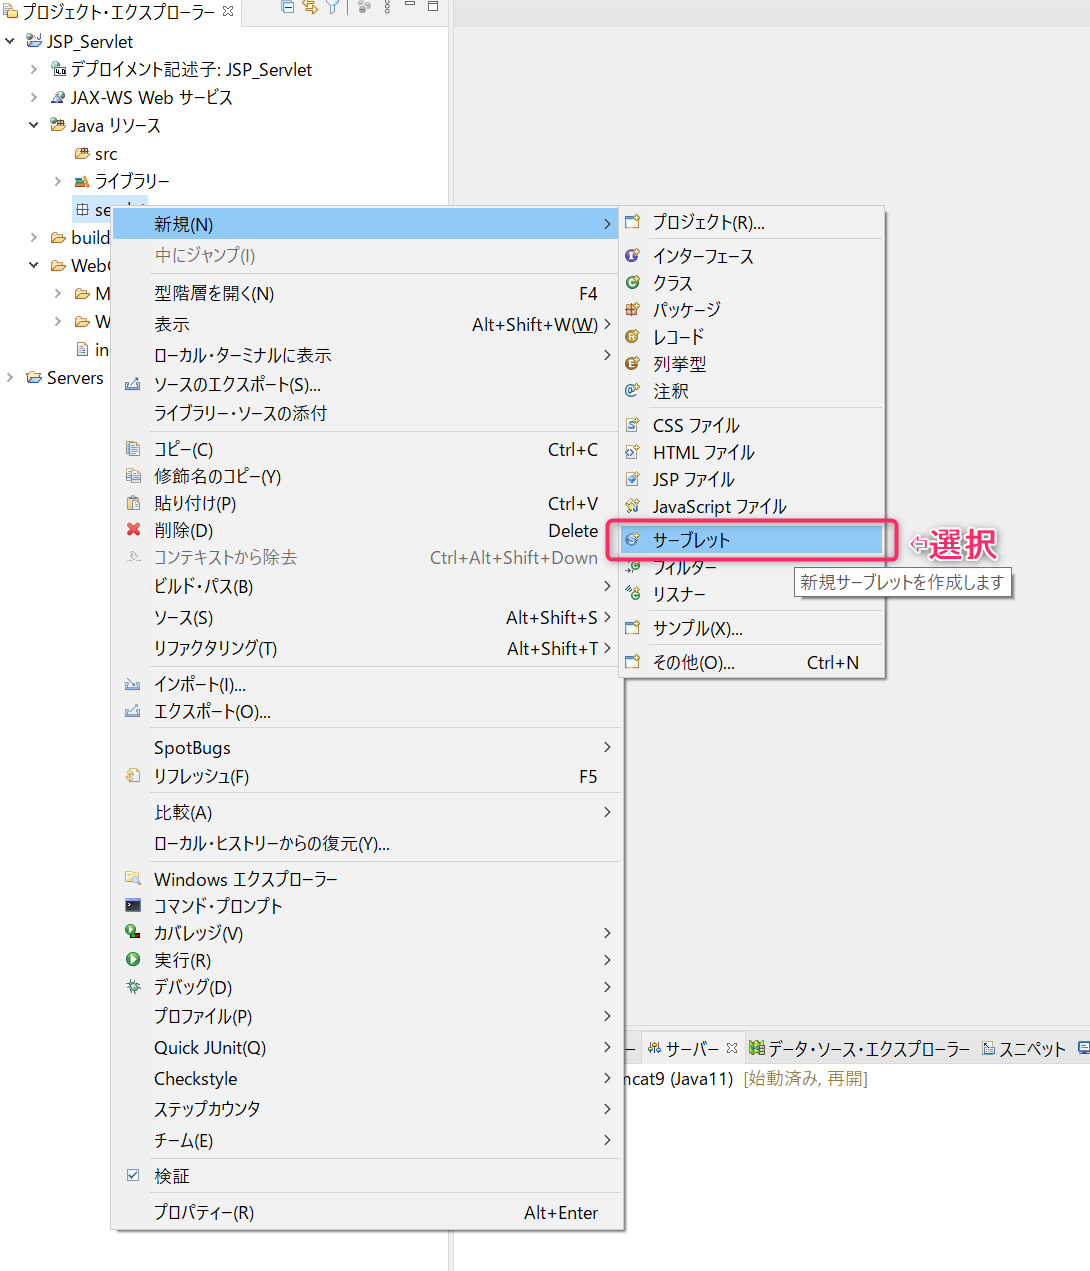Choose 型階層を開く(N)

pyautogui.click(x=367, y=293)
